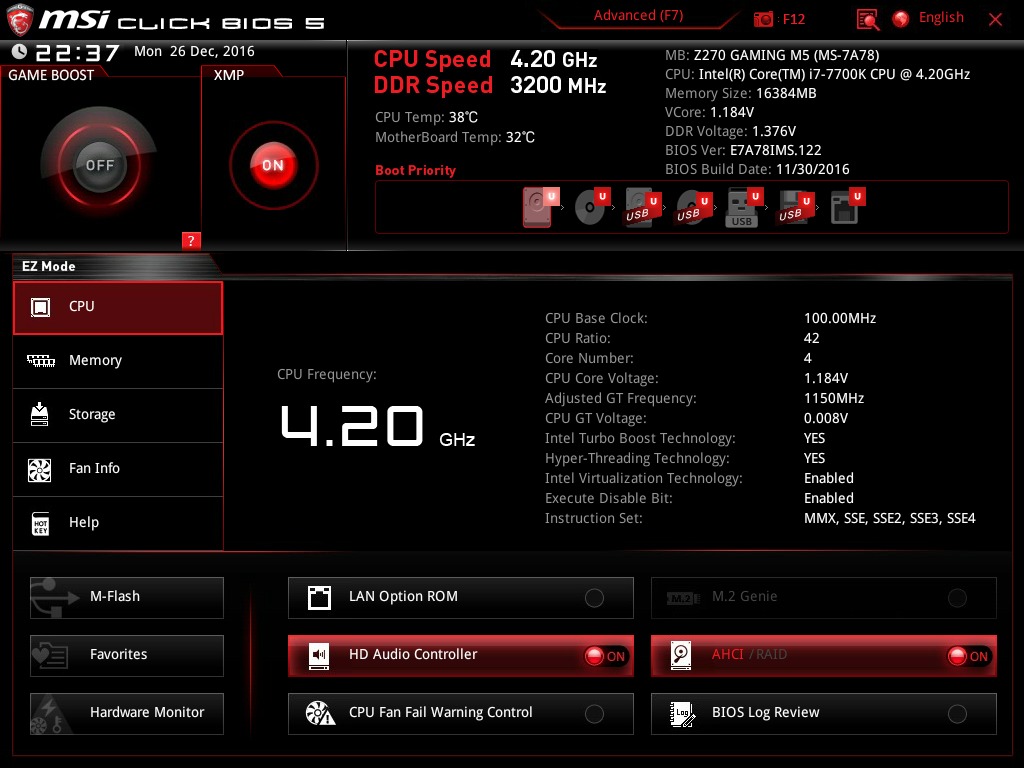Image resolution: width=1024 pixels, height=768 pixels.
Task: Click the Fan Info fan icon
Action: tap(40, 469)
